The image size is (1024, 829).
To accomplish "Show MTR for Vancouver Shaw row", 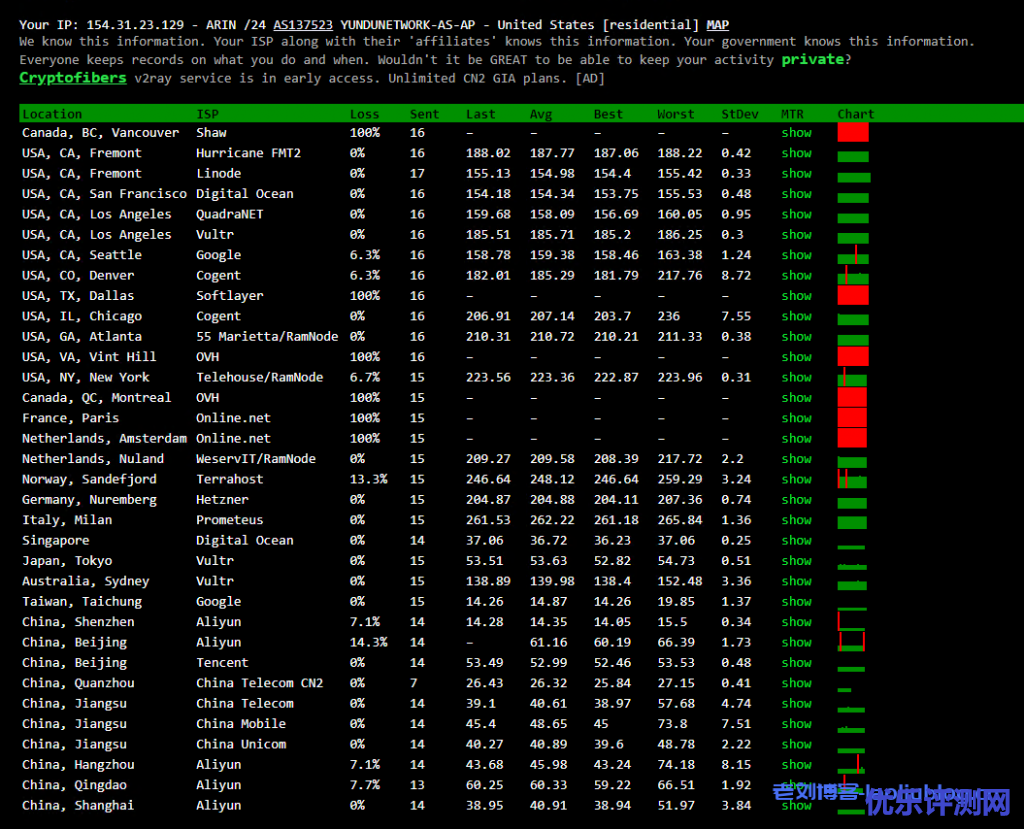I will click(x=796, y=133).
